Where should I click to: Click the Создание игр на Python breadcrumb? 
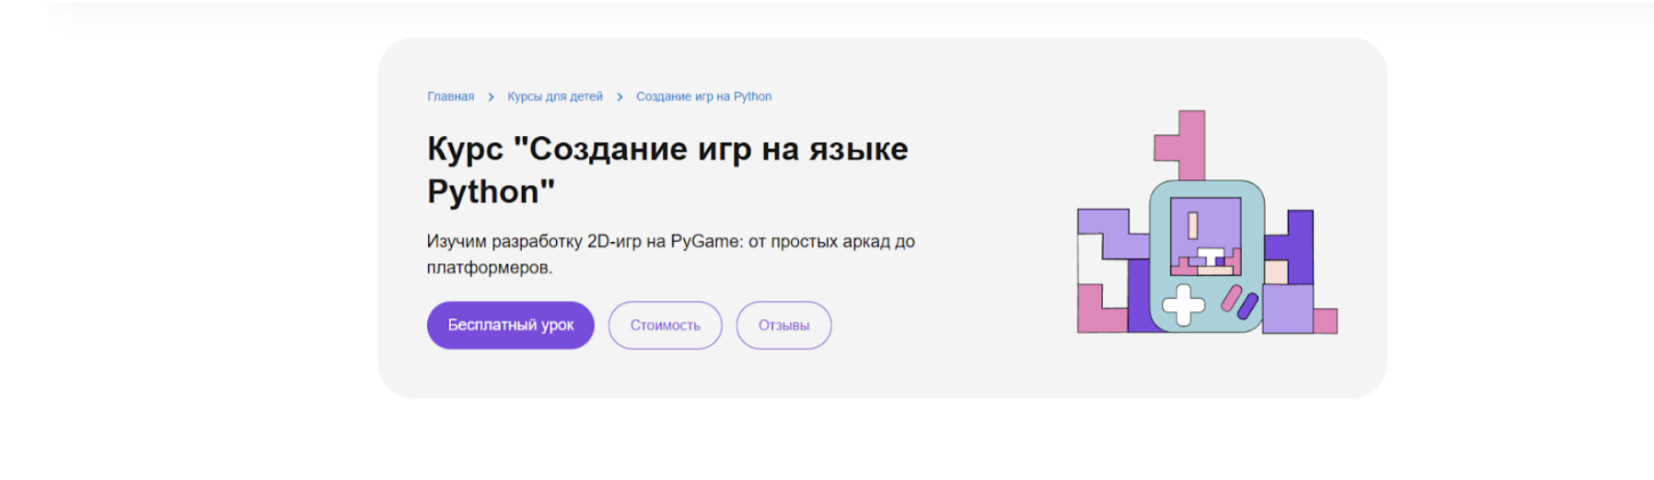pos(704,97)
